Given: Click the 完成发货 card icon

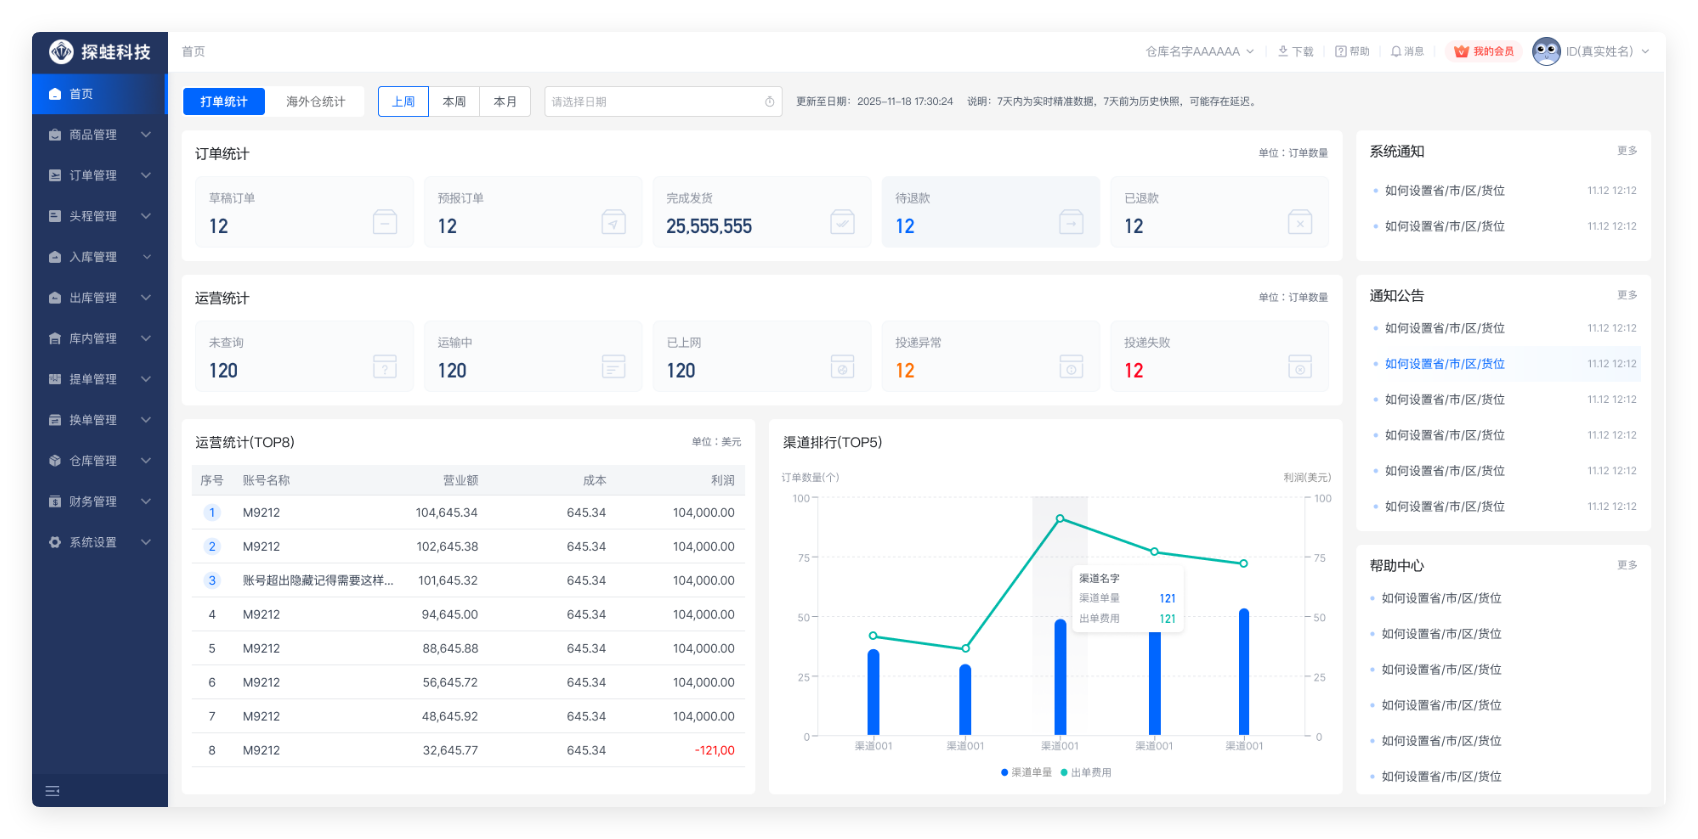Looking at the screenshot, I should 842,222.
